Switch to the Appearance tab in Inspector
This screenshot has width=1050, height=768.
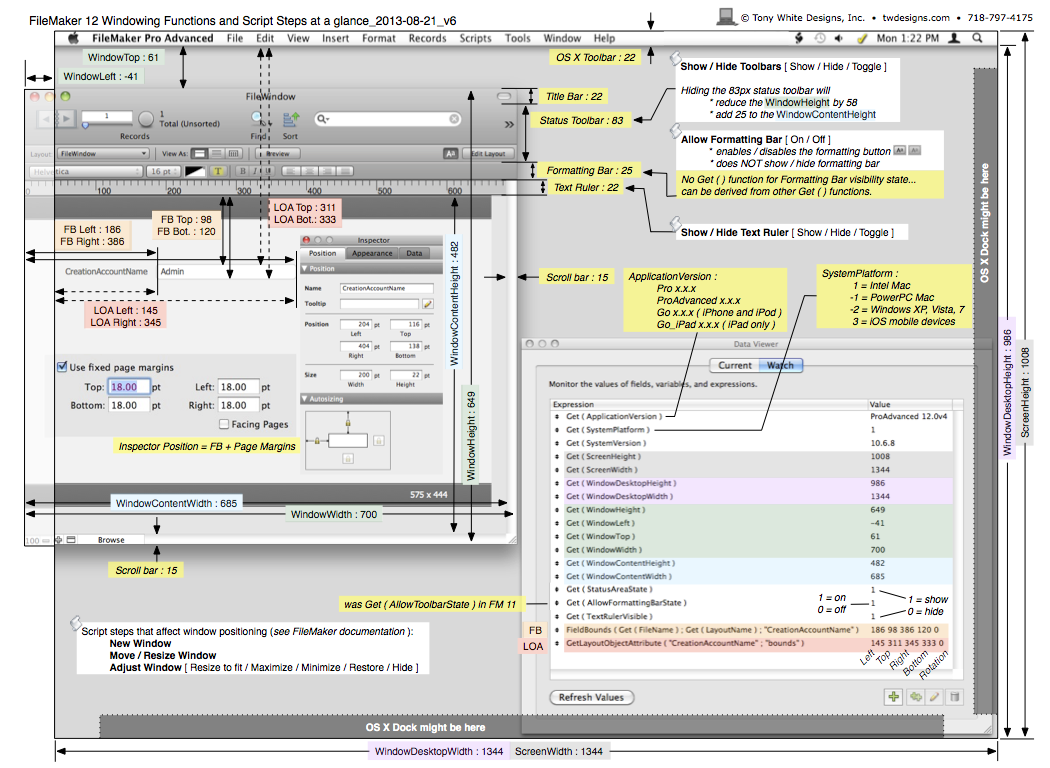click(x=372, y=253)
